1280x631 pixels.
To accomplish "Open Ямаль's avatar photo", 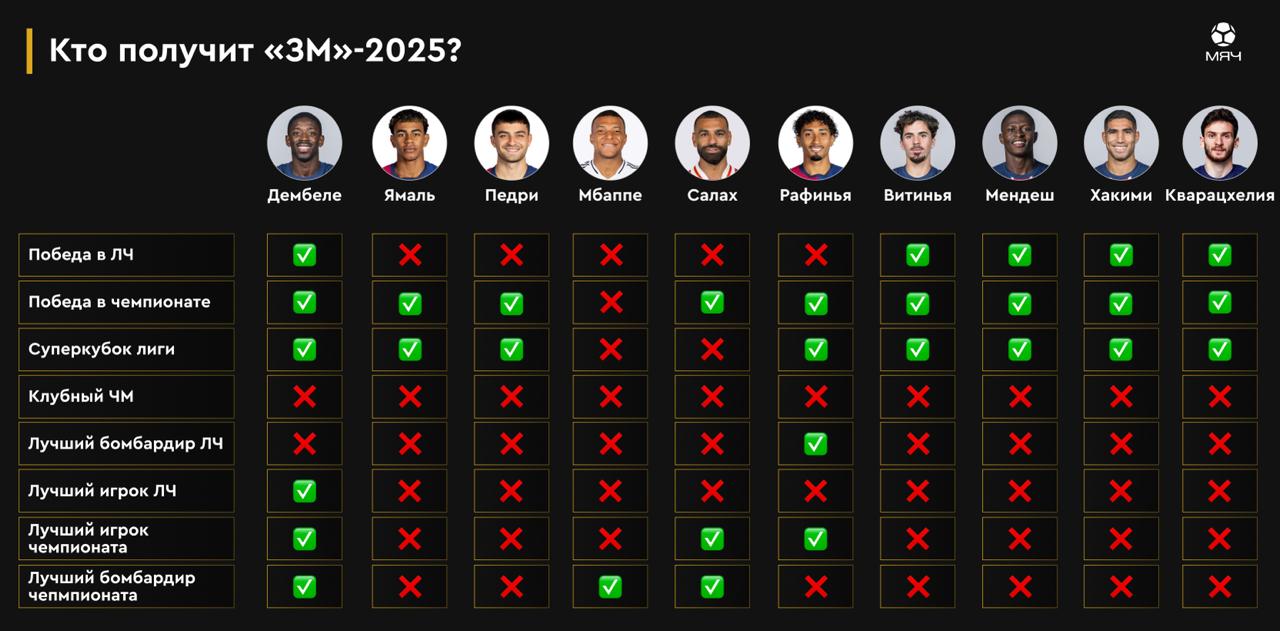I will [409, 143].
